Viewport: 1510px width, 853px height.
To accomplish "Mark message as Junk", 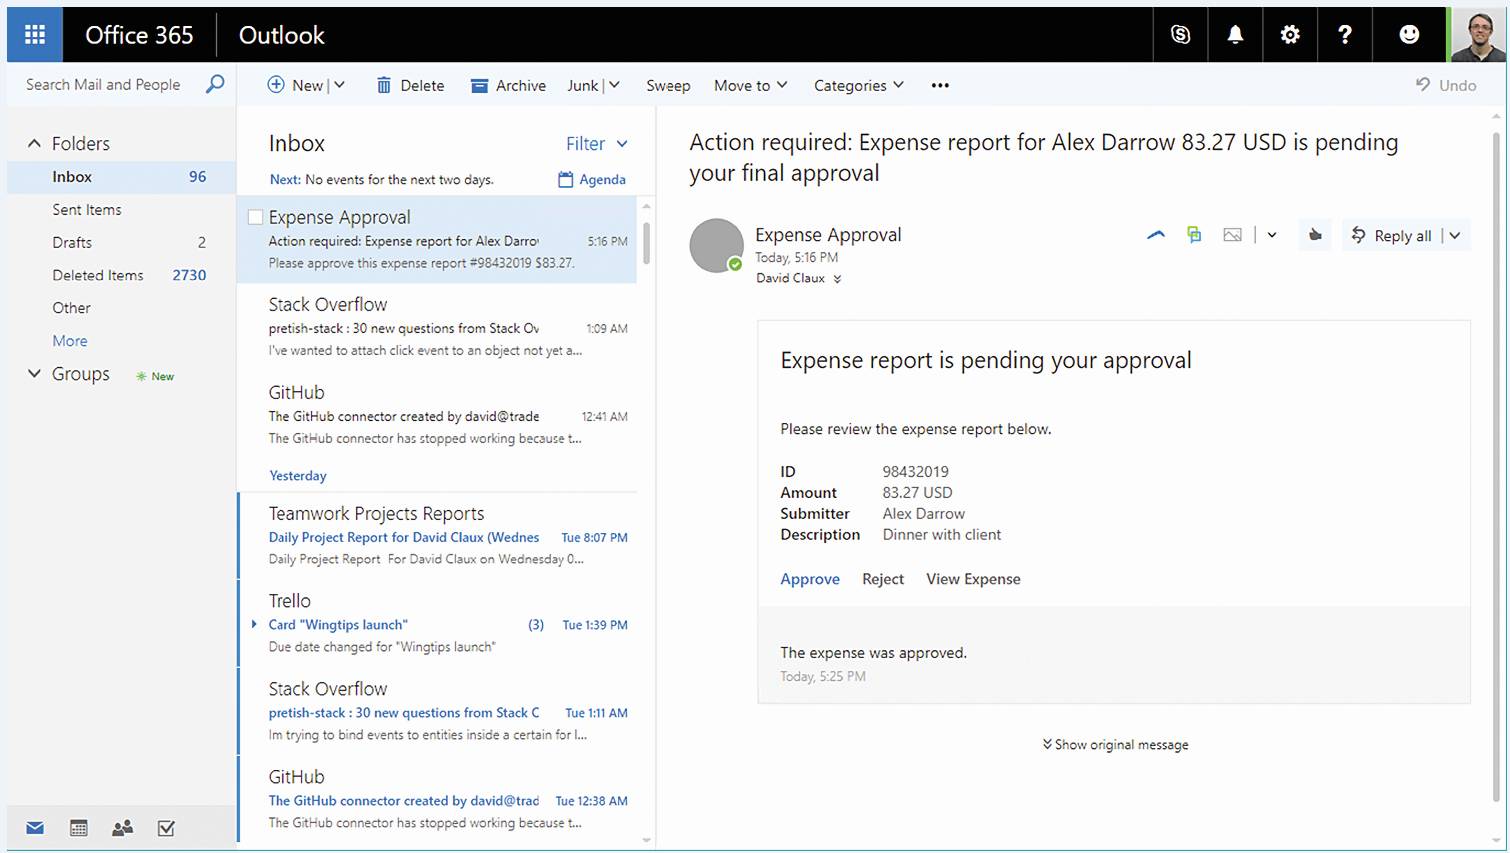I will [x=583, y=85].
